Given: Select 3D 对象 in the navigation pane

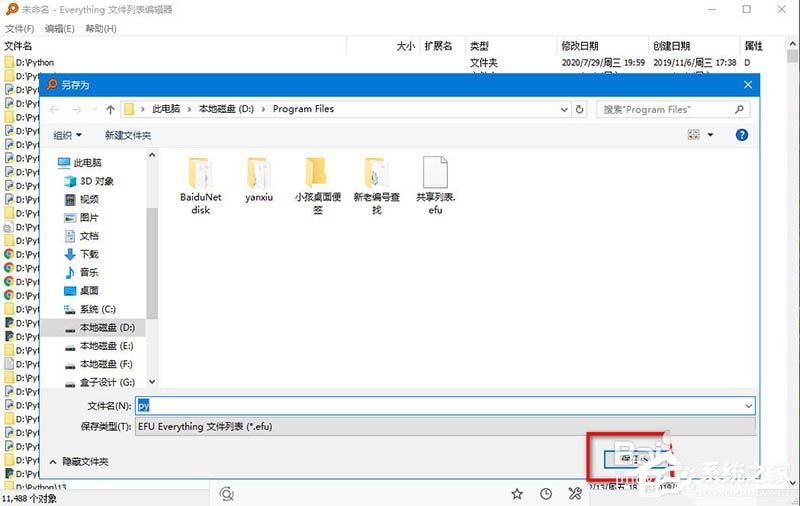Looking at the screenshot, I should 89,181.
